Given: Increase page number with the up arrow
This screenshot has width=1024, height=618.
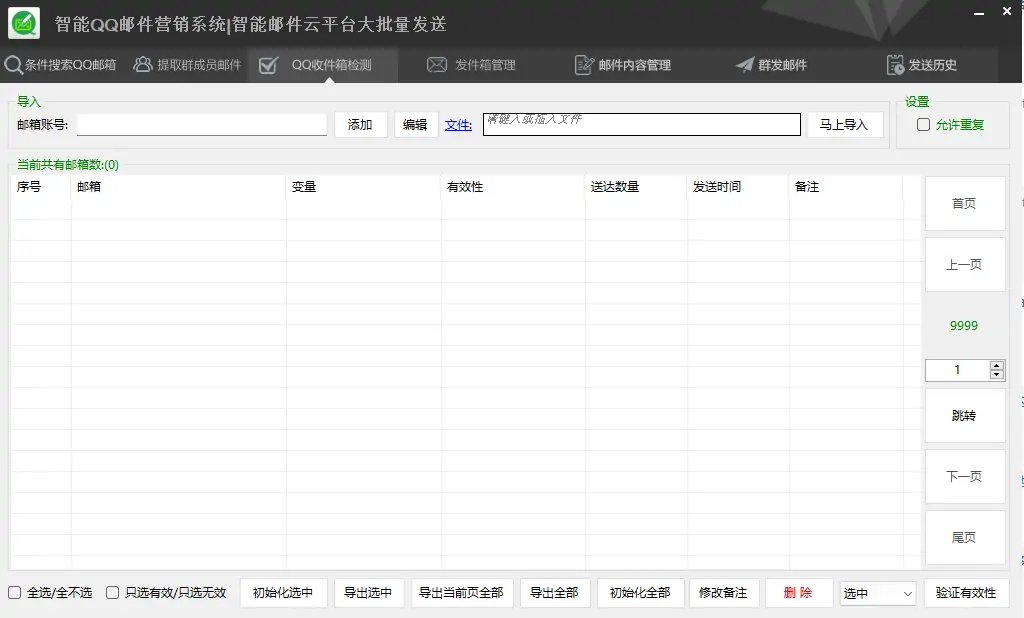Looking at the screenshot, I should coord(997,365).
